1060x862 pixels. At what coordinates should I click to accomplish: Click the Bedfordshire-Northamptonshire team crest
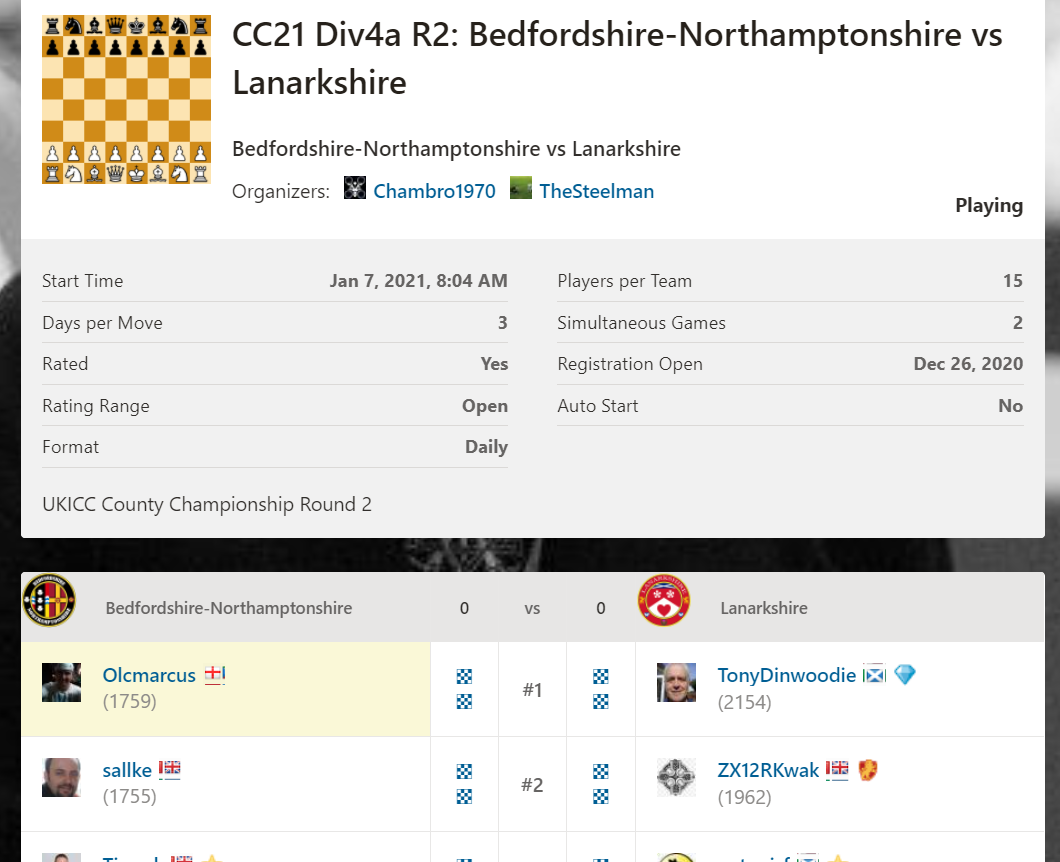(x=48, y=600)
